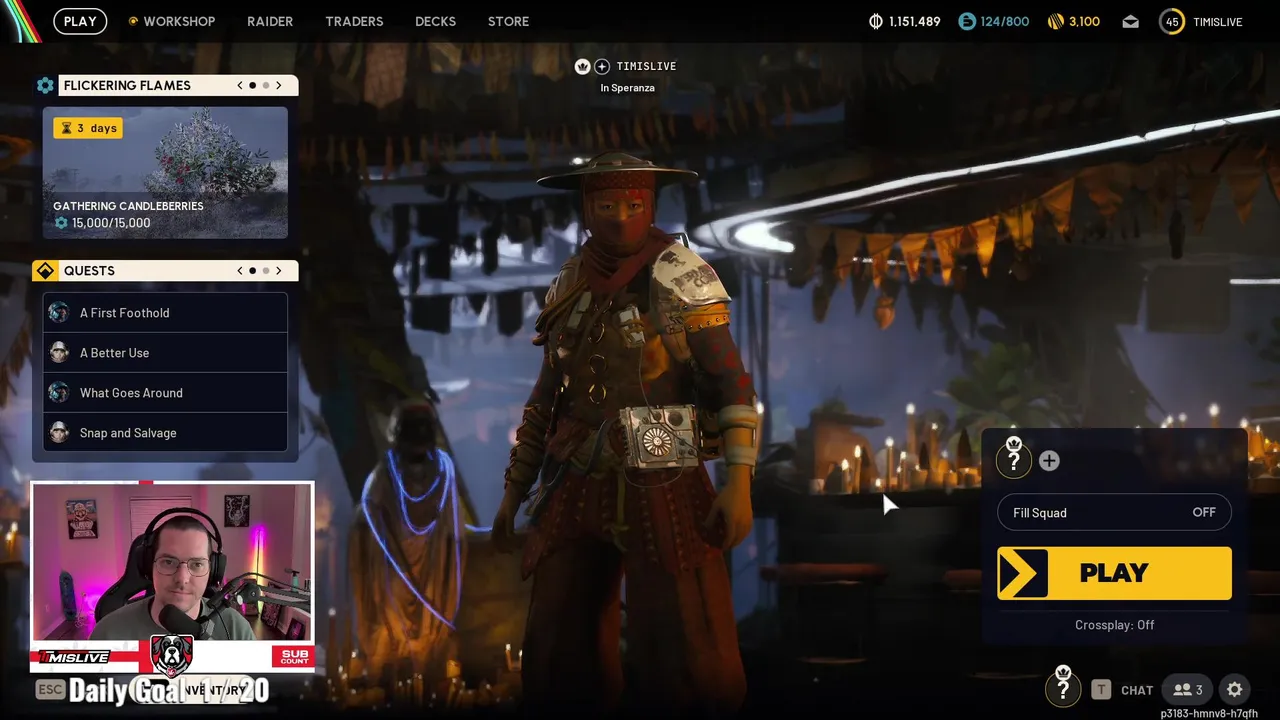The height and width of the screenshot is (720, 1280).
Task: Go to next Flickering Flames page arrow
Action: [279, 85]
